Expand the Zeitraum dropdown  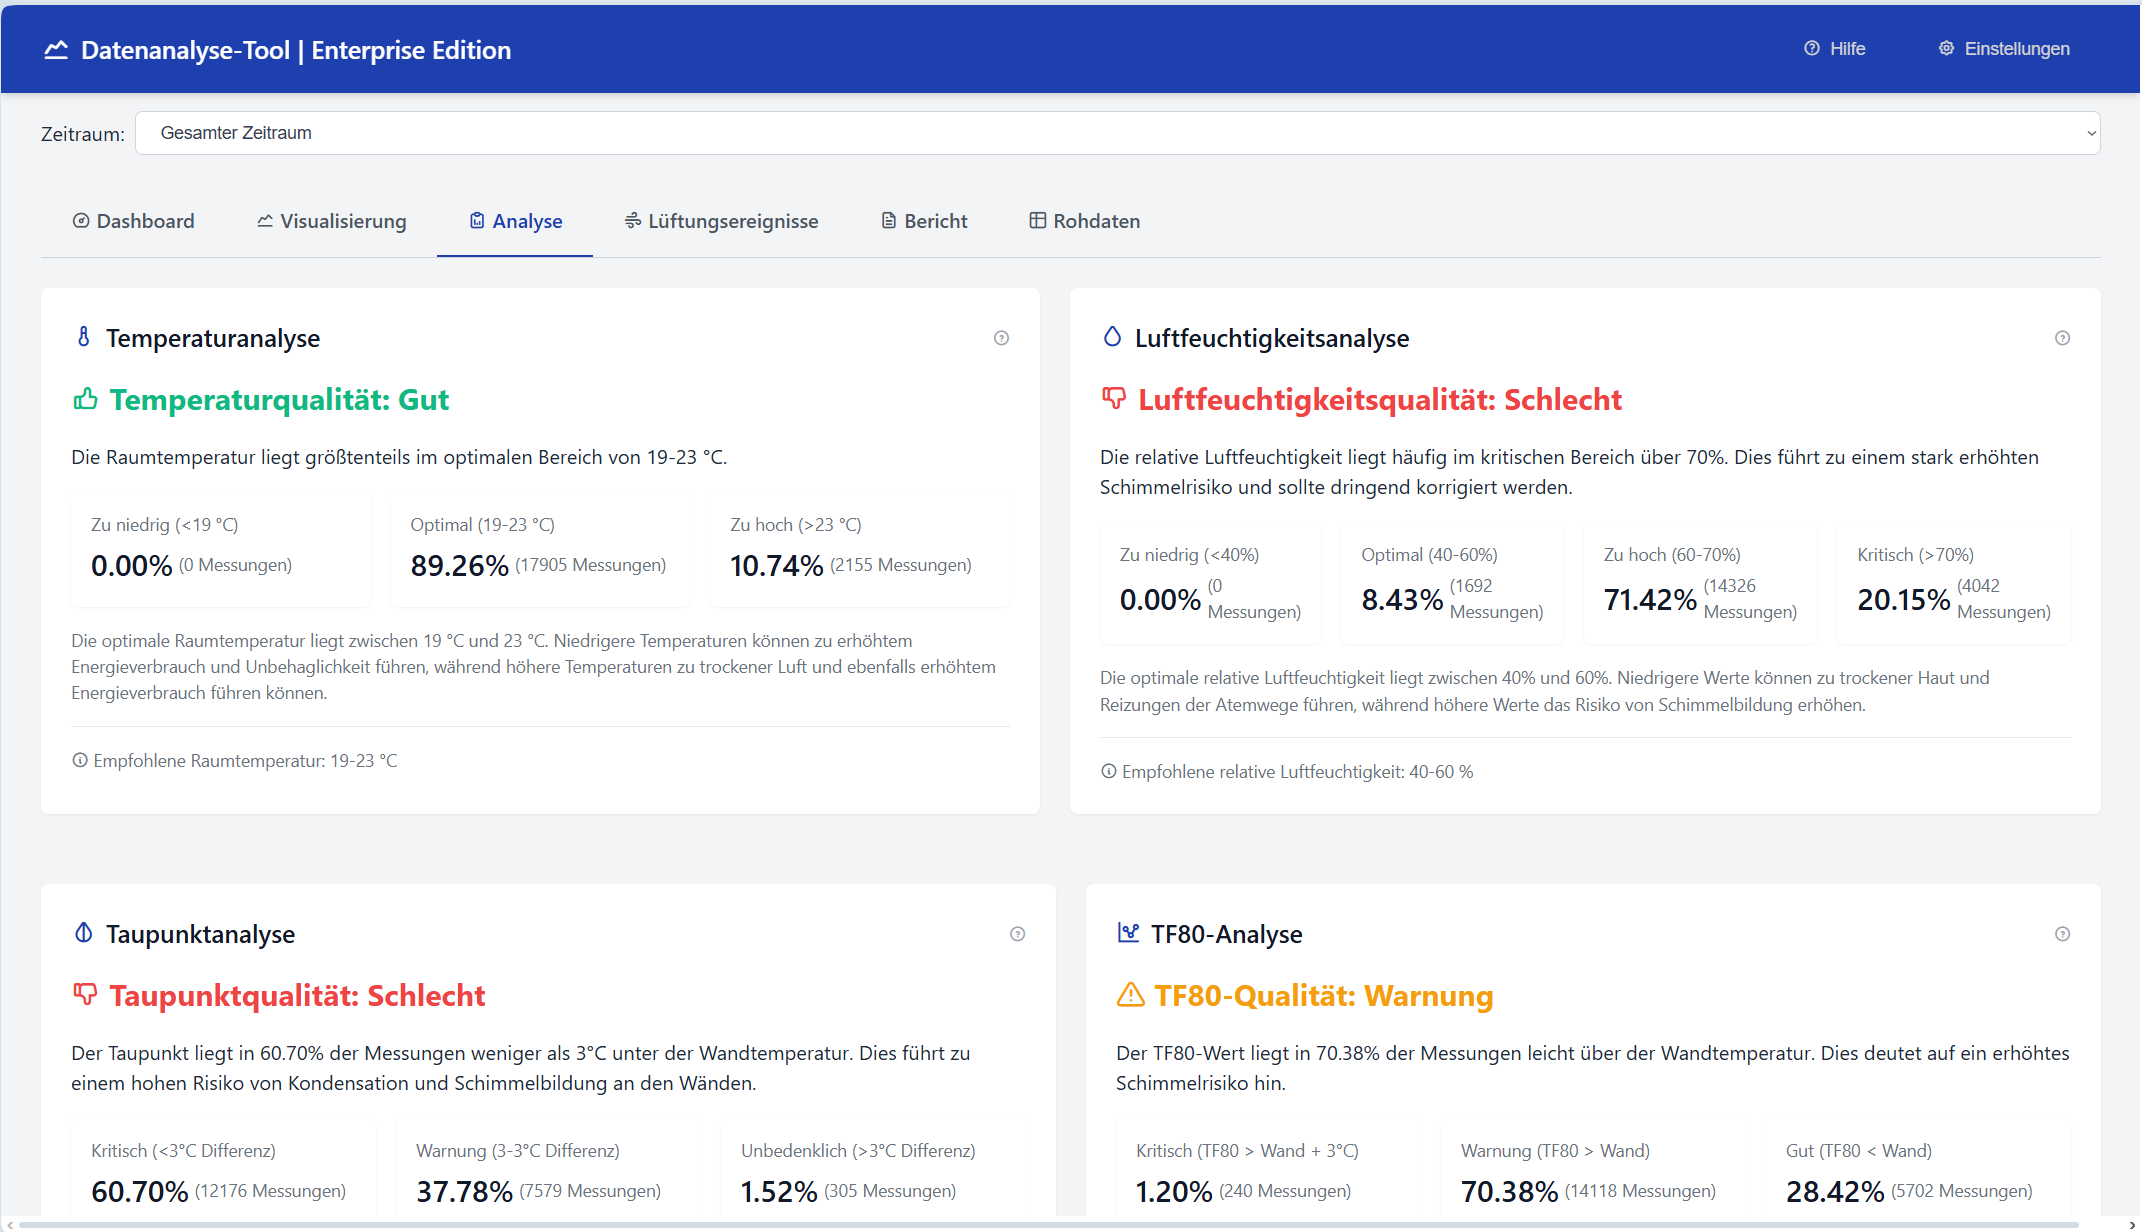[x=1117, y=133]
